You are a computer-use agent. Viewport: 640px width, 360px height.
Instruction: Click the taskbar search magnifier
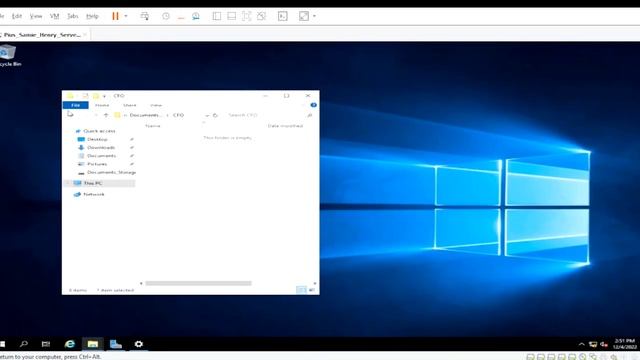pyautogui.click(x=24, y=344)
